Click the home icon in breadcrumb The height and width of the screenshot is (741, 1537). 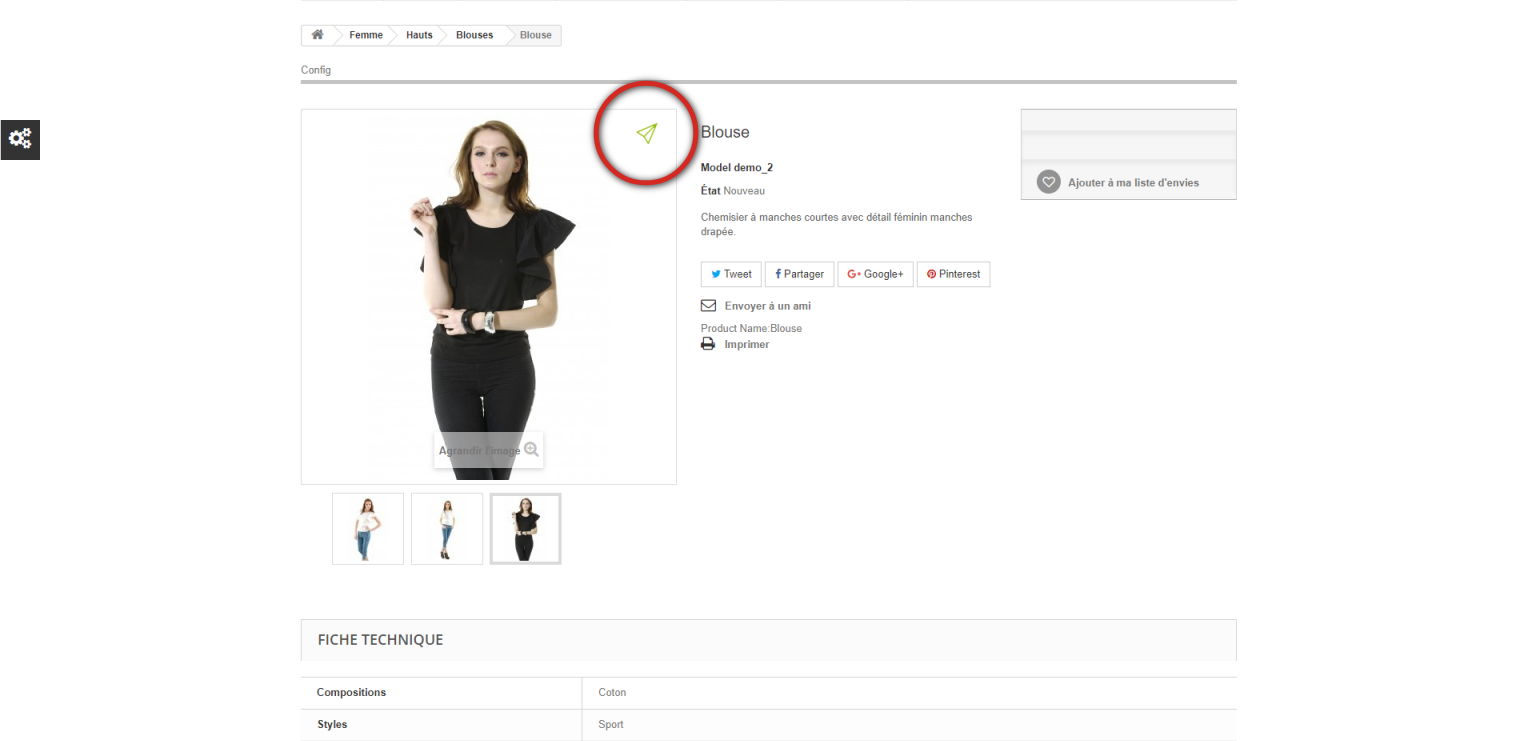pyautogui.click(x=317, y=35)
